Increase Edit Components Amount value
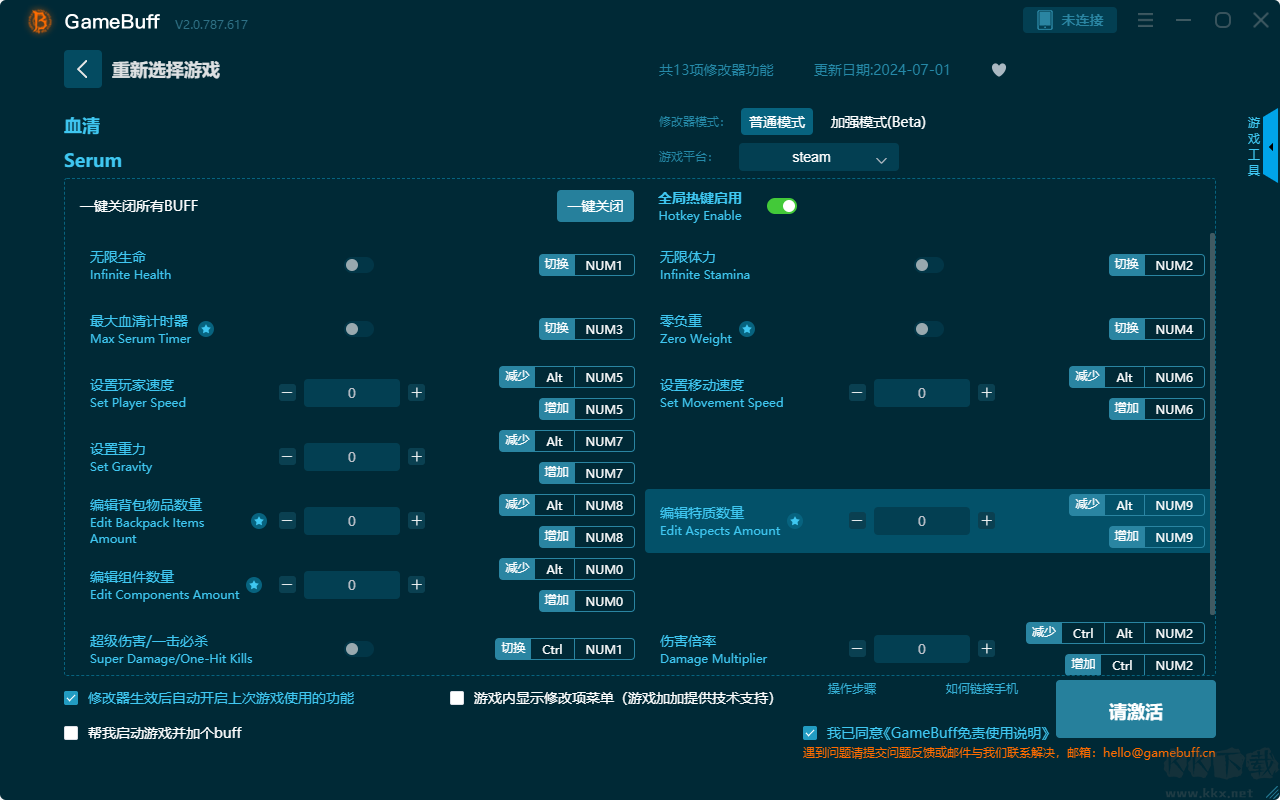 tap(417, 585)
